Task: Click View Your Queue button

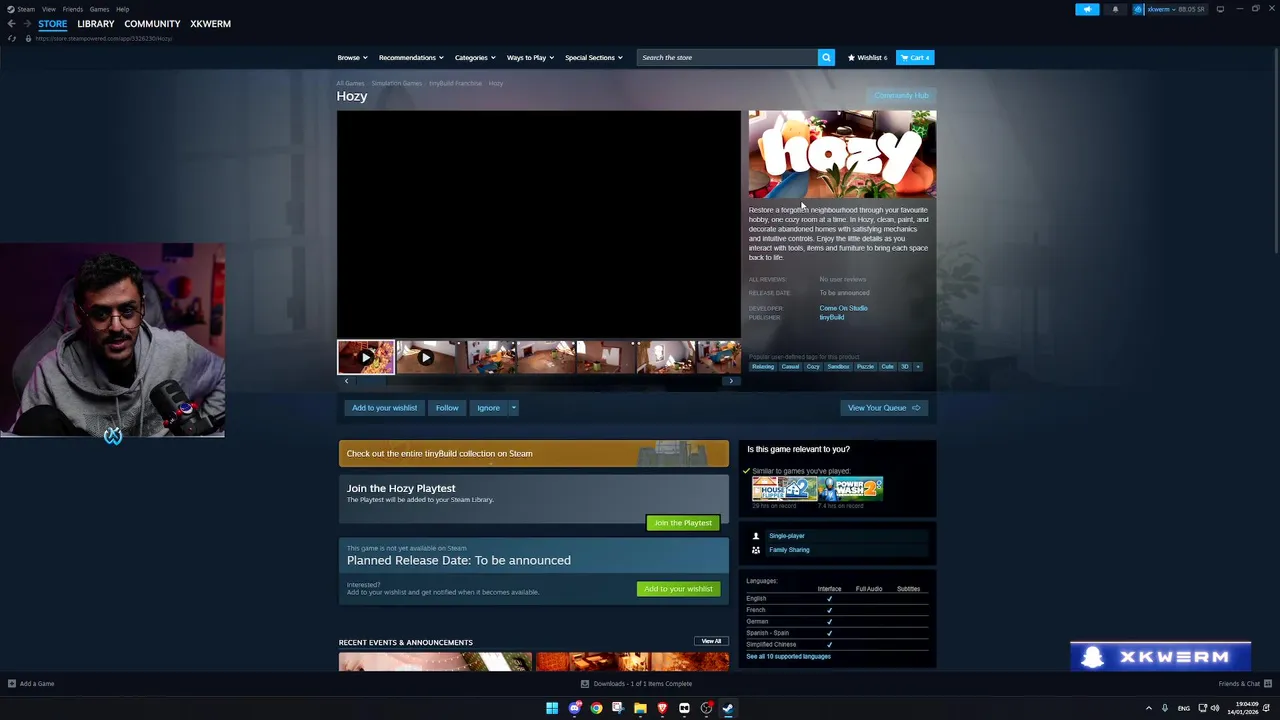Action: [884, 408]
